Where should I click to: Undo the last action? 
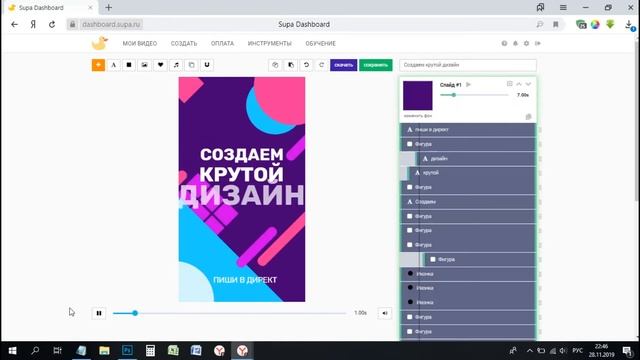click(306, 65)
